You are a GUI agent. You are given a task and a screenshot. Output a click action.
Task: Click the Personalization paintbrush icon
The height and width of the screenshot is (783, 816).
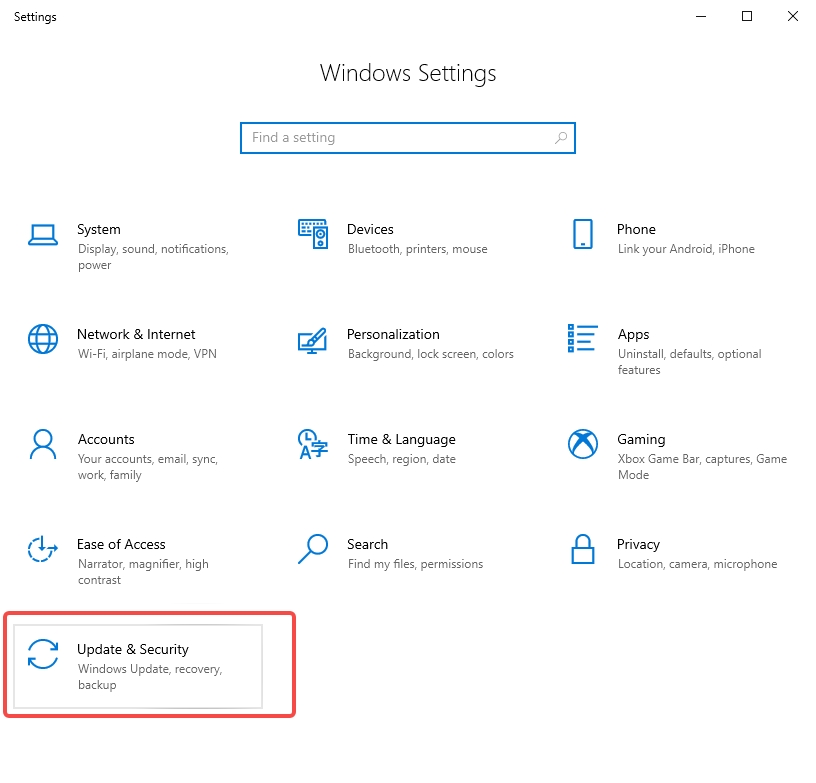tap(312, 341)
